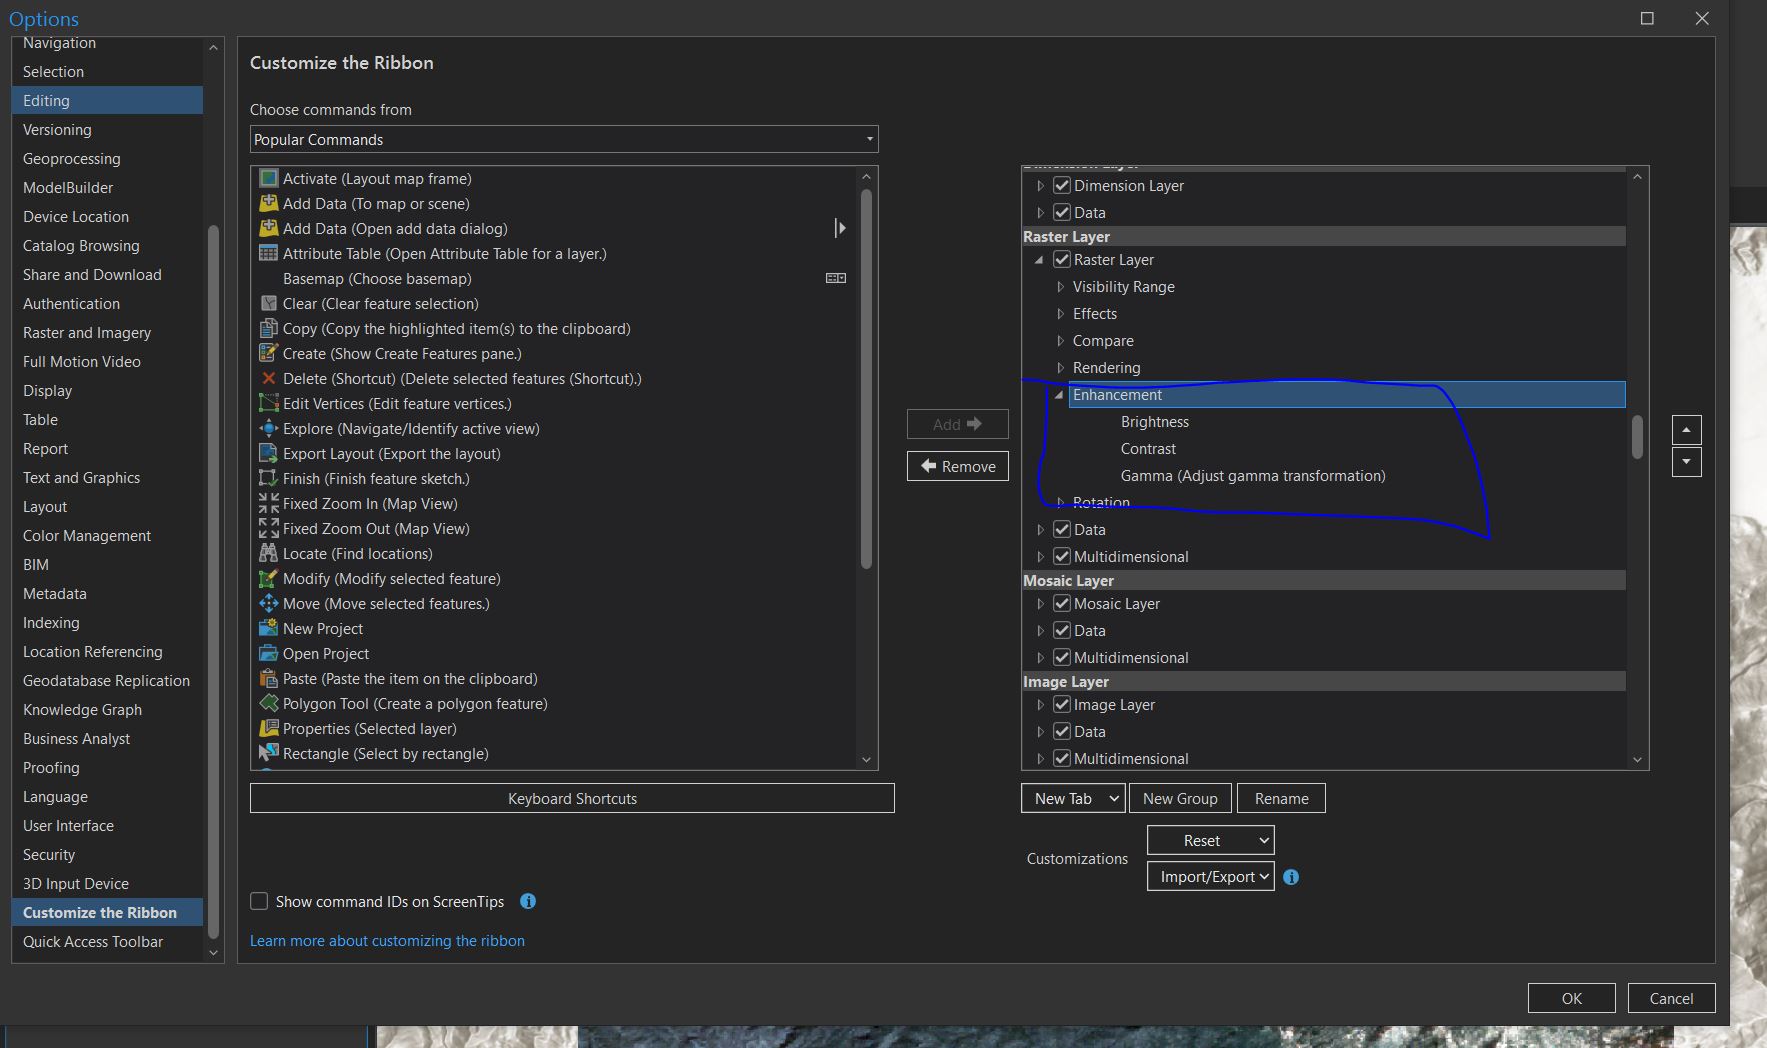
Task: Expand the Effects tree node
Action: click(x=1060, y=313)
